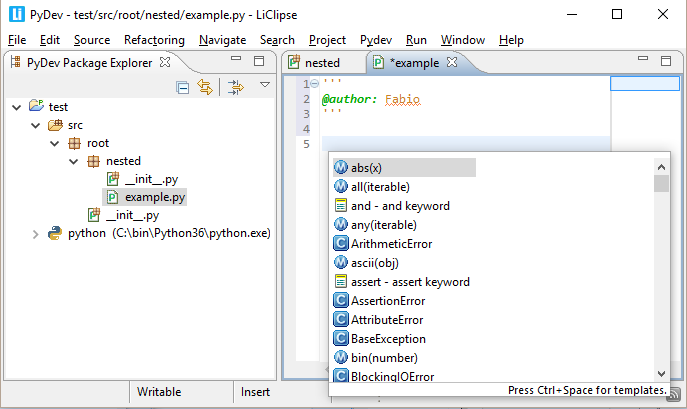Collapse the docstring fold marker at line 1
The width and height of the screenshot is (687, 409).
point(315,83)
